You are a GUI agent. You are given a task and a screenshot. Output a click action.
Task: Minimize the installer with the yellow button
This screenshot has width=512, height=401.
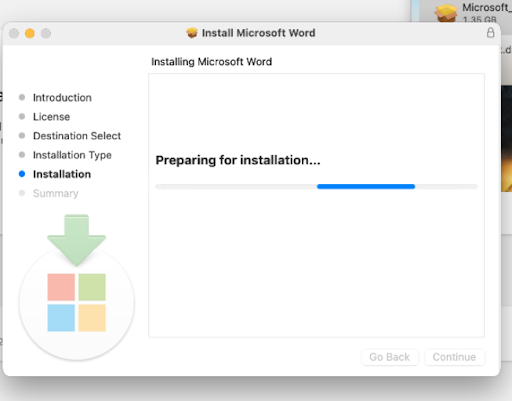click(x=30, y=33)
